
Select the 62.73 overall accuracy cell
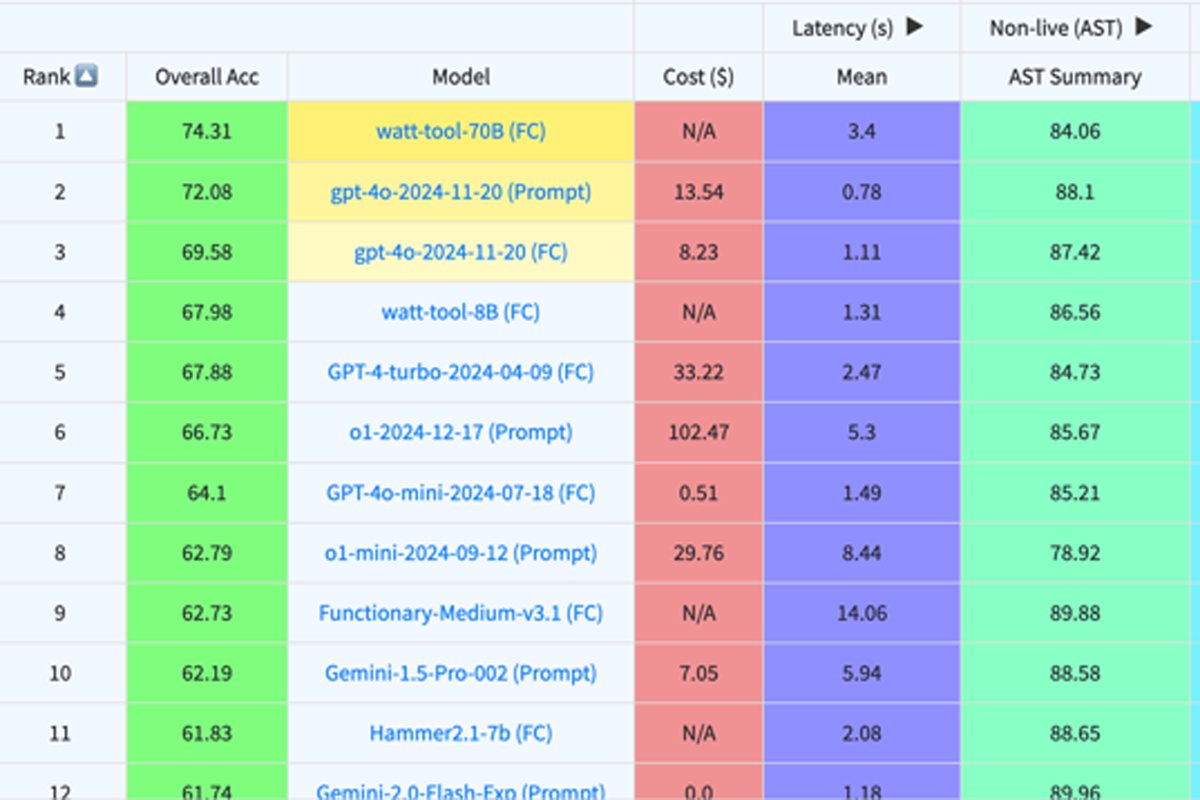(x=207, y=613)
